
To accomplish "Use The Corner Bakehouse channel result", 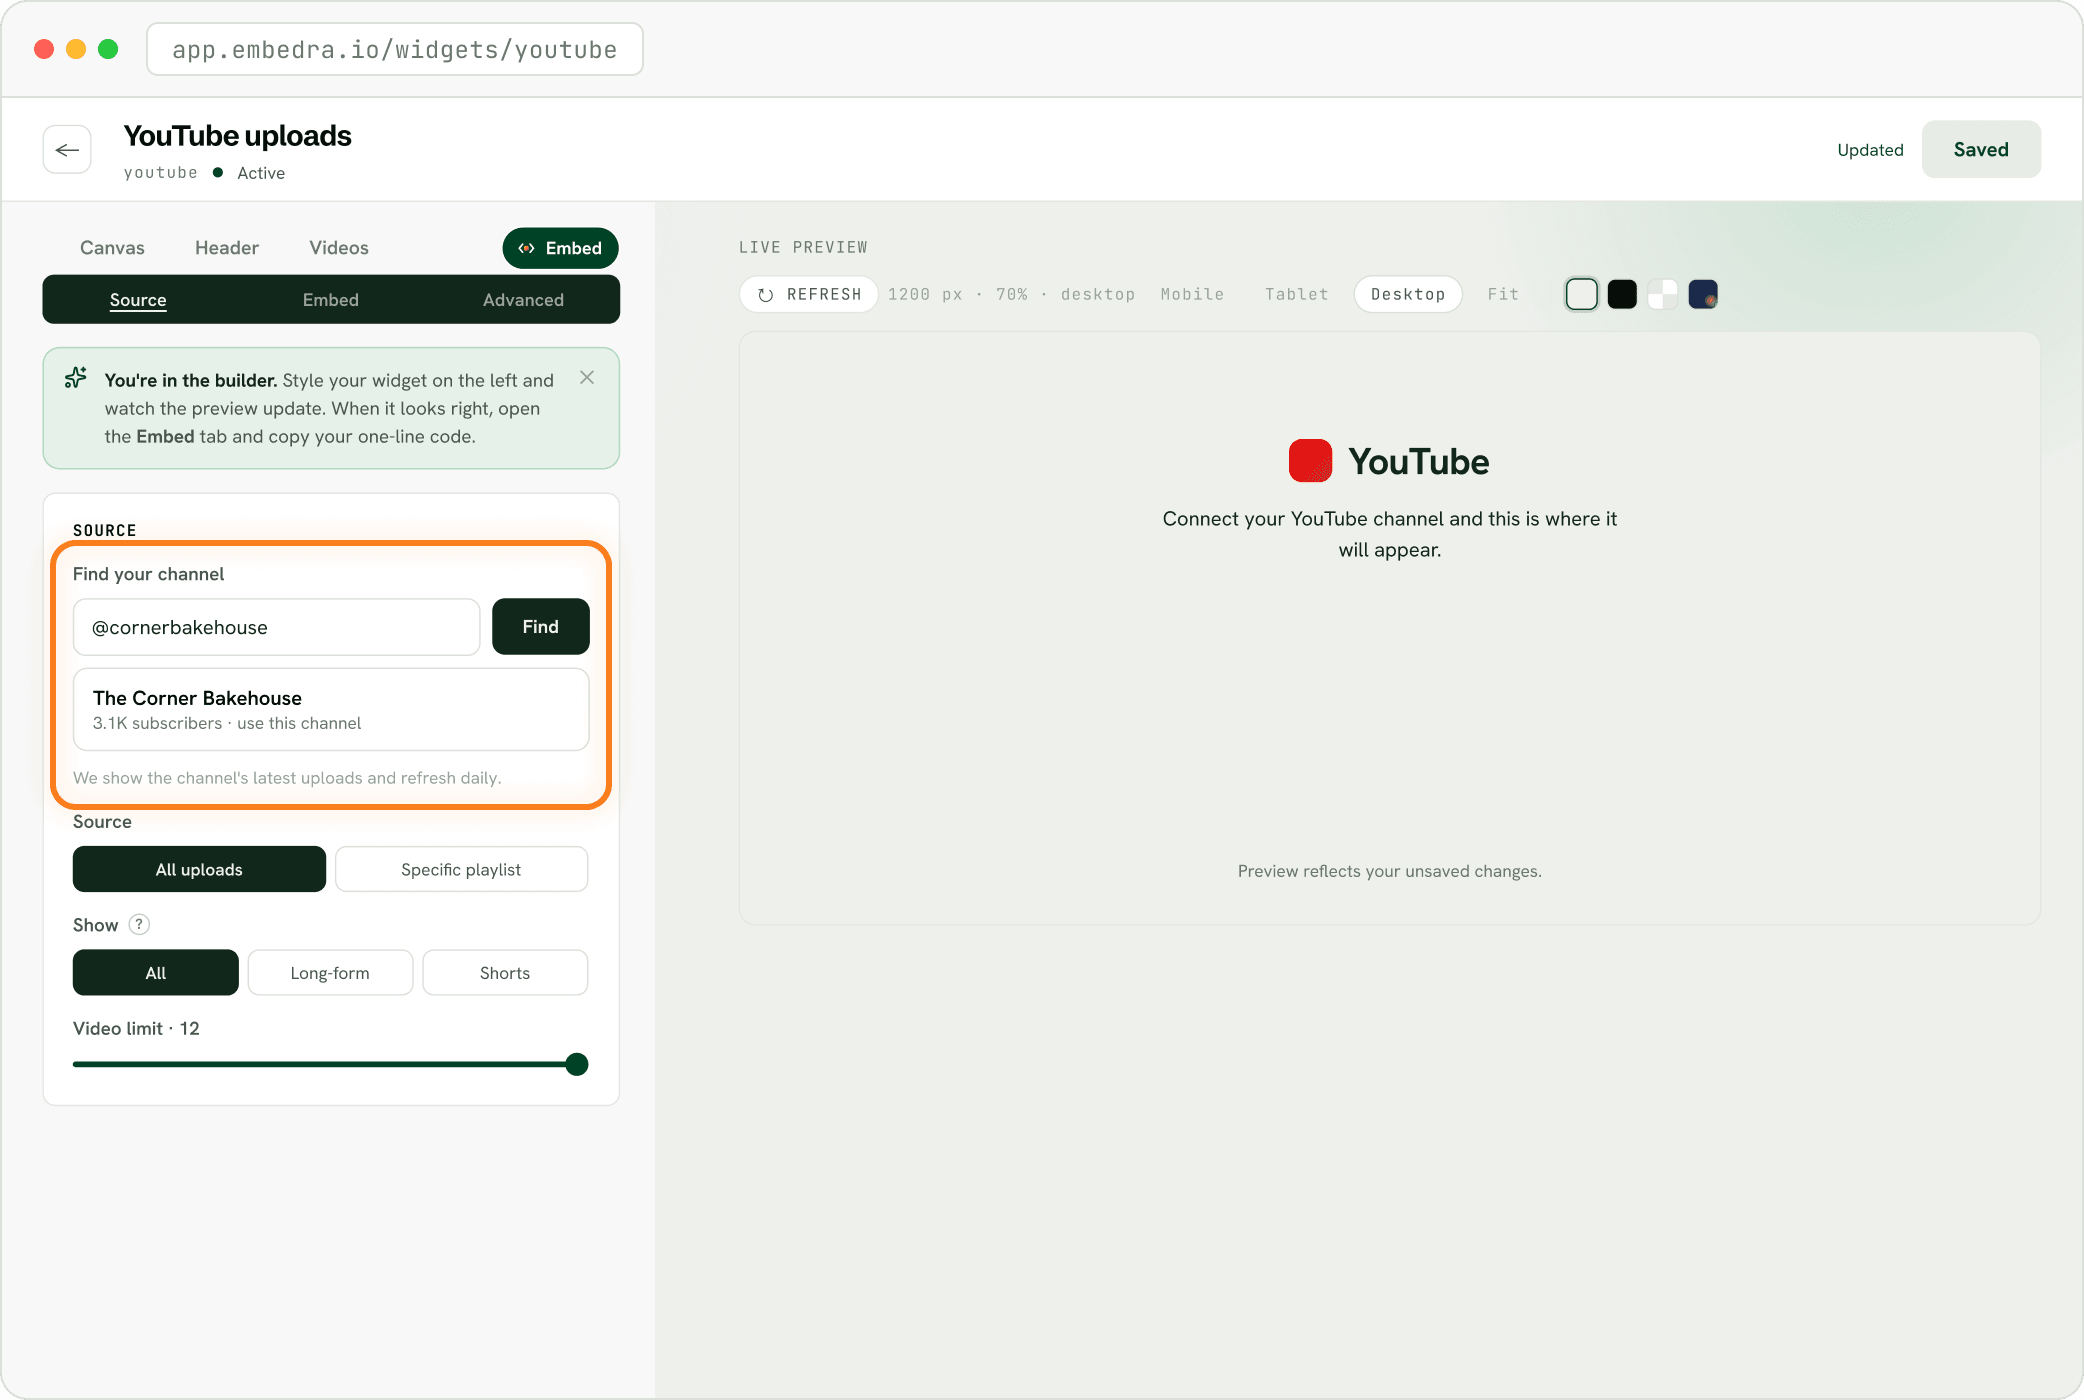I will [x=331, y=709].
